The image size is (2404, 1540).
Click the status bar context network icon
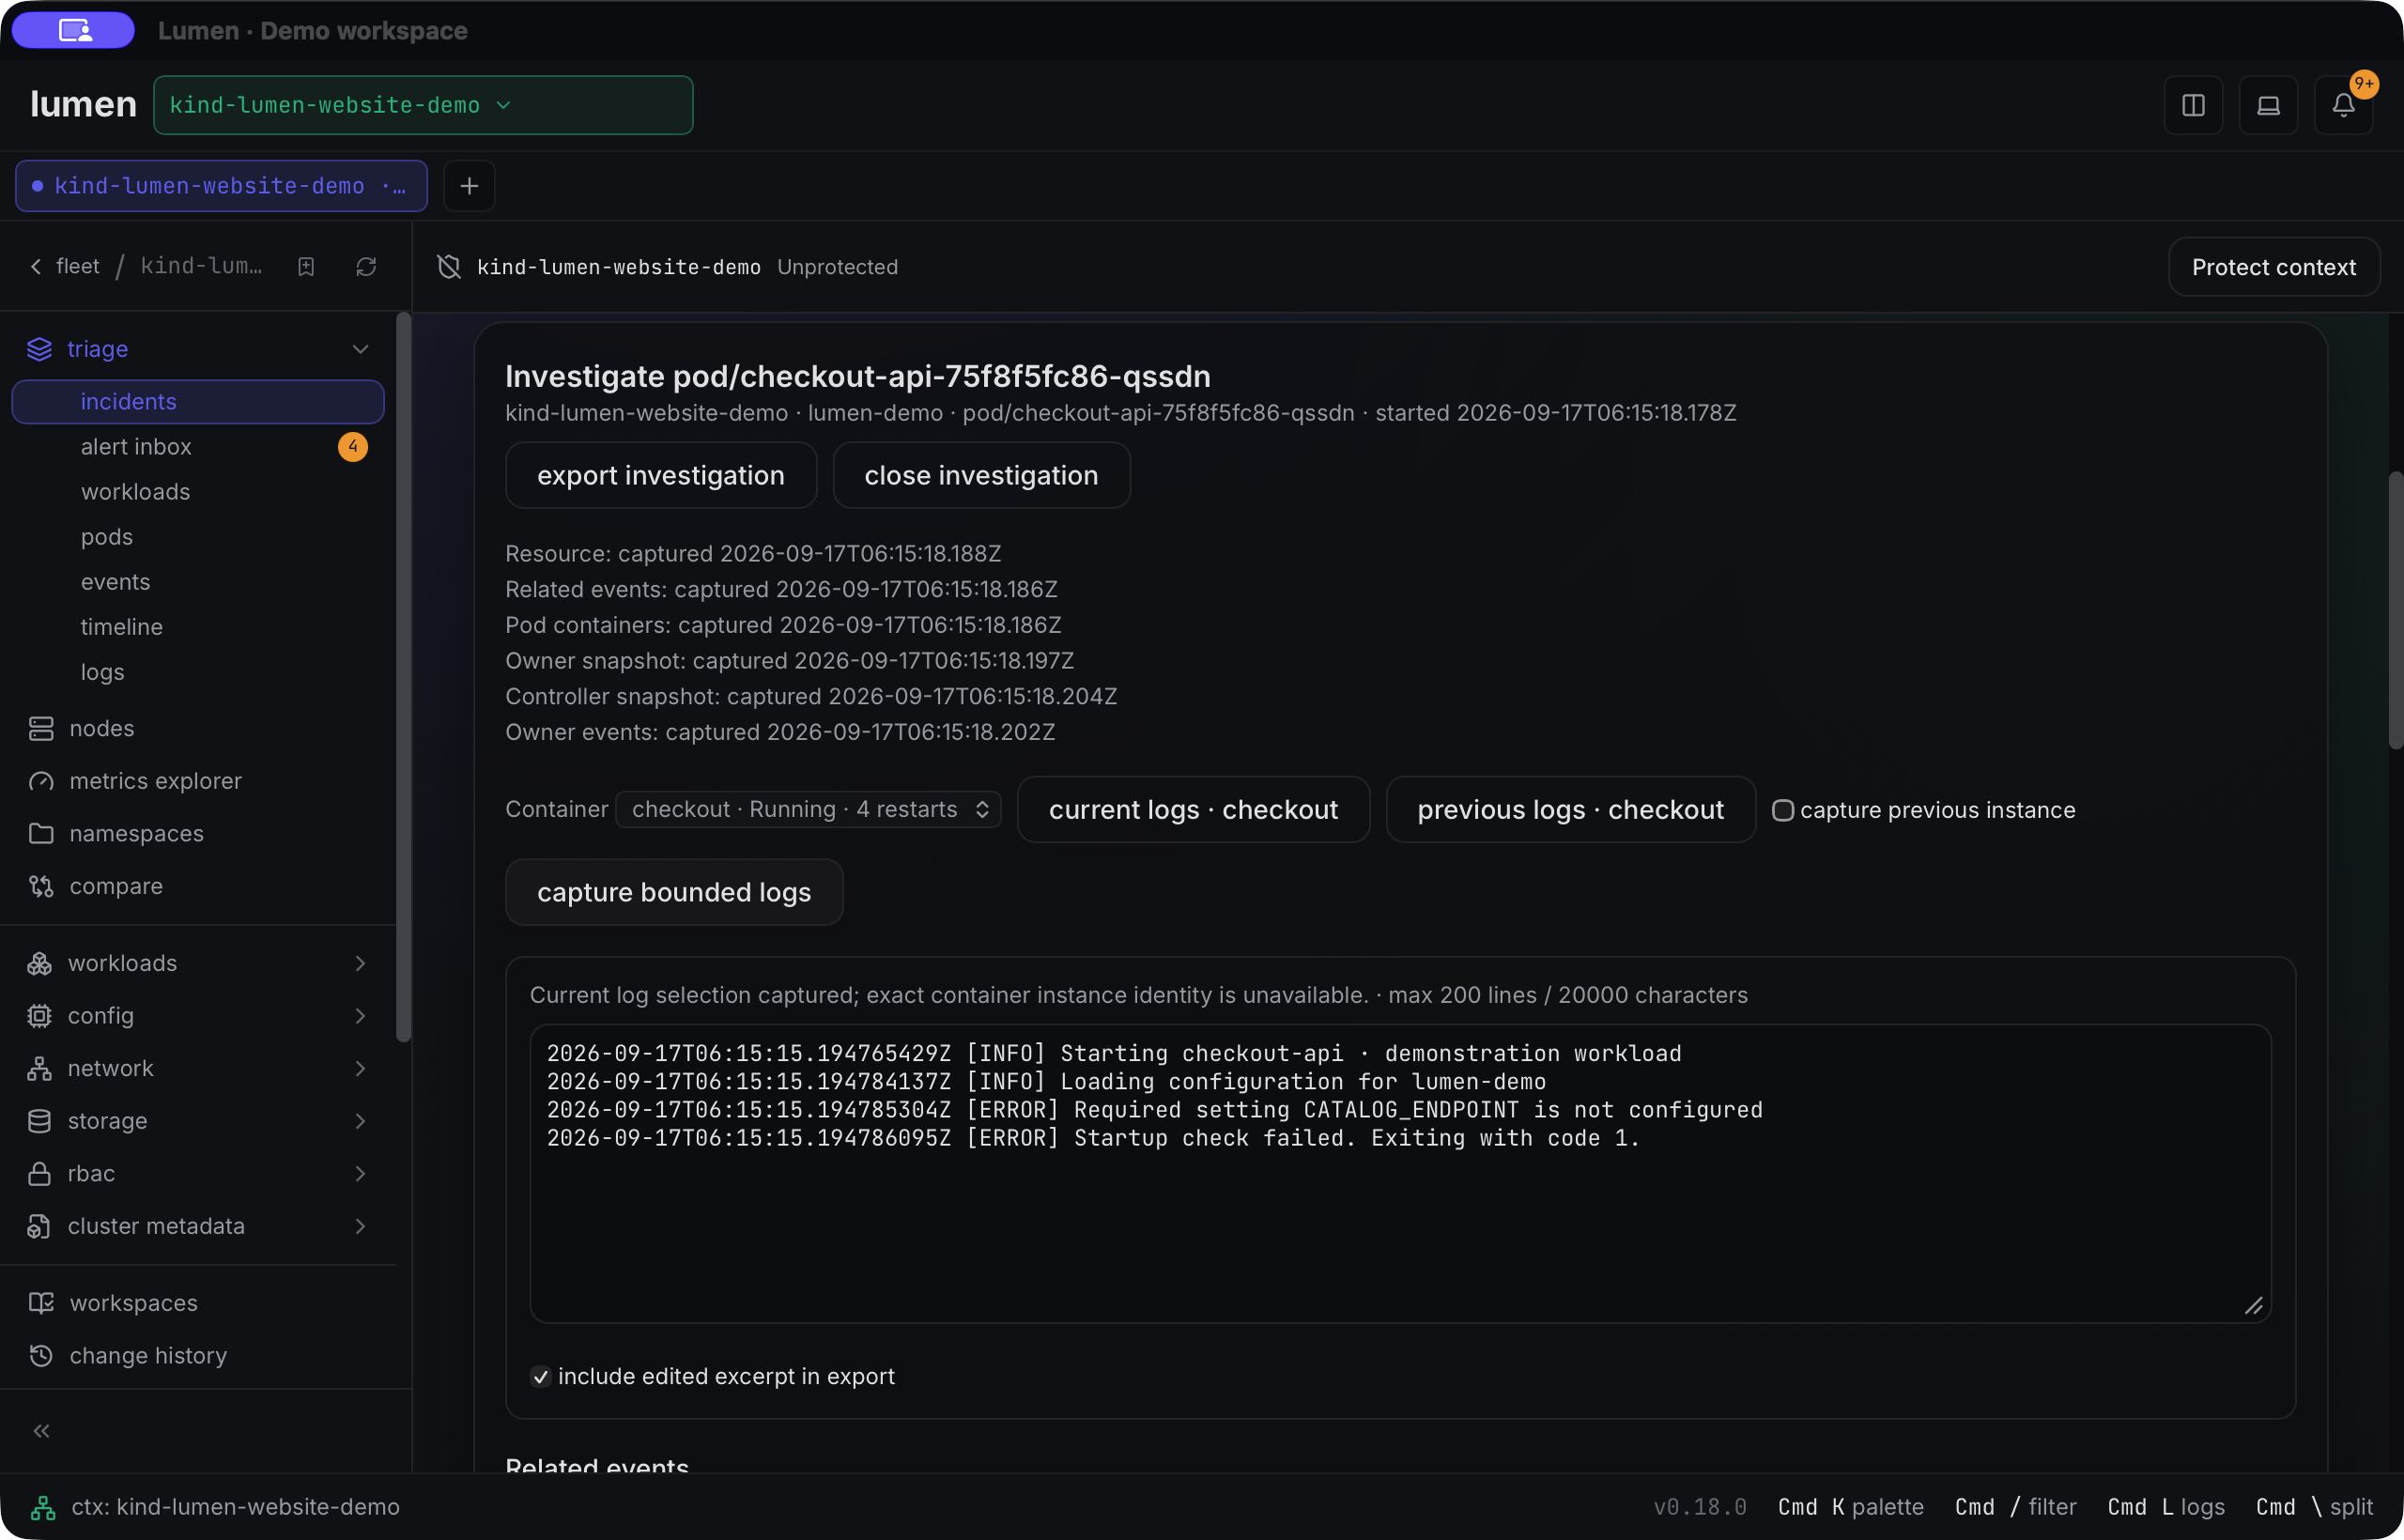[x=43, y=1507]
